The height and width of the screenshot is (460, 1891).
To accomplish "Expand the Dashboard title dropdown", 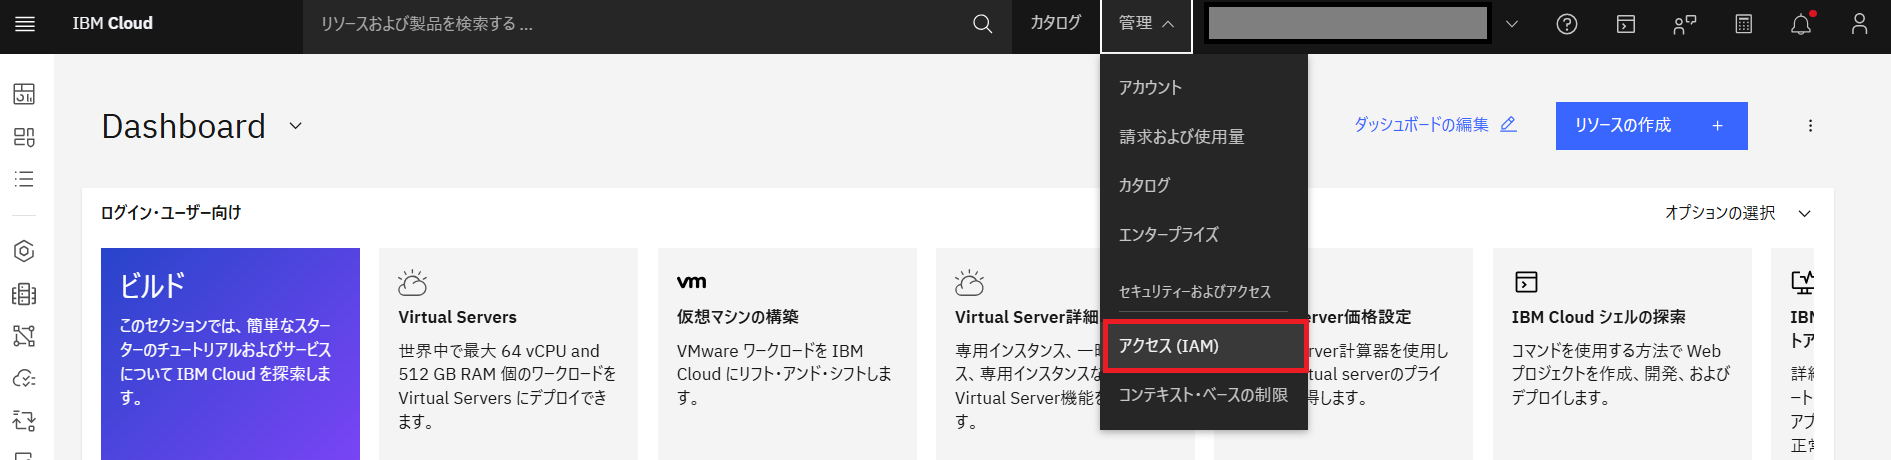I will 295,126.
